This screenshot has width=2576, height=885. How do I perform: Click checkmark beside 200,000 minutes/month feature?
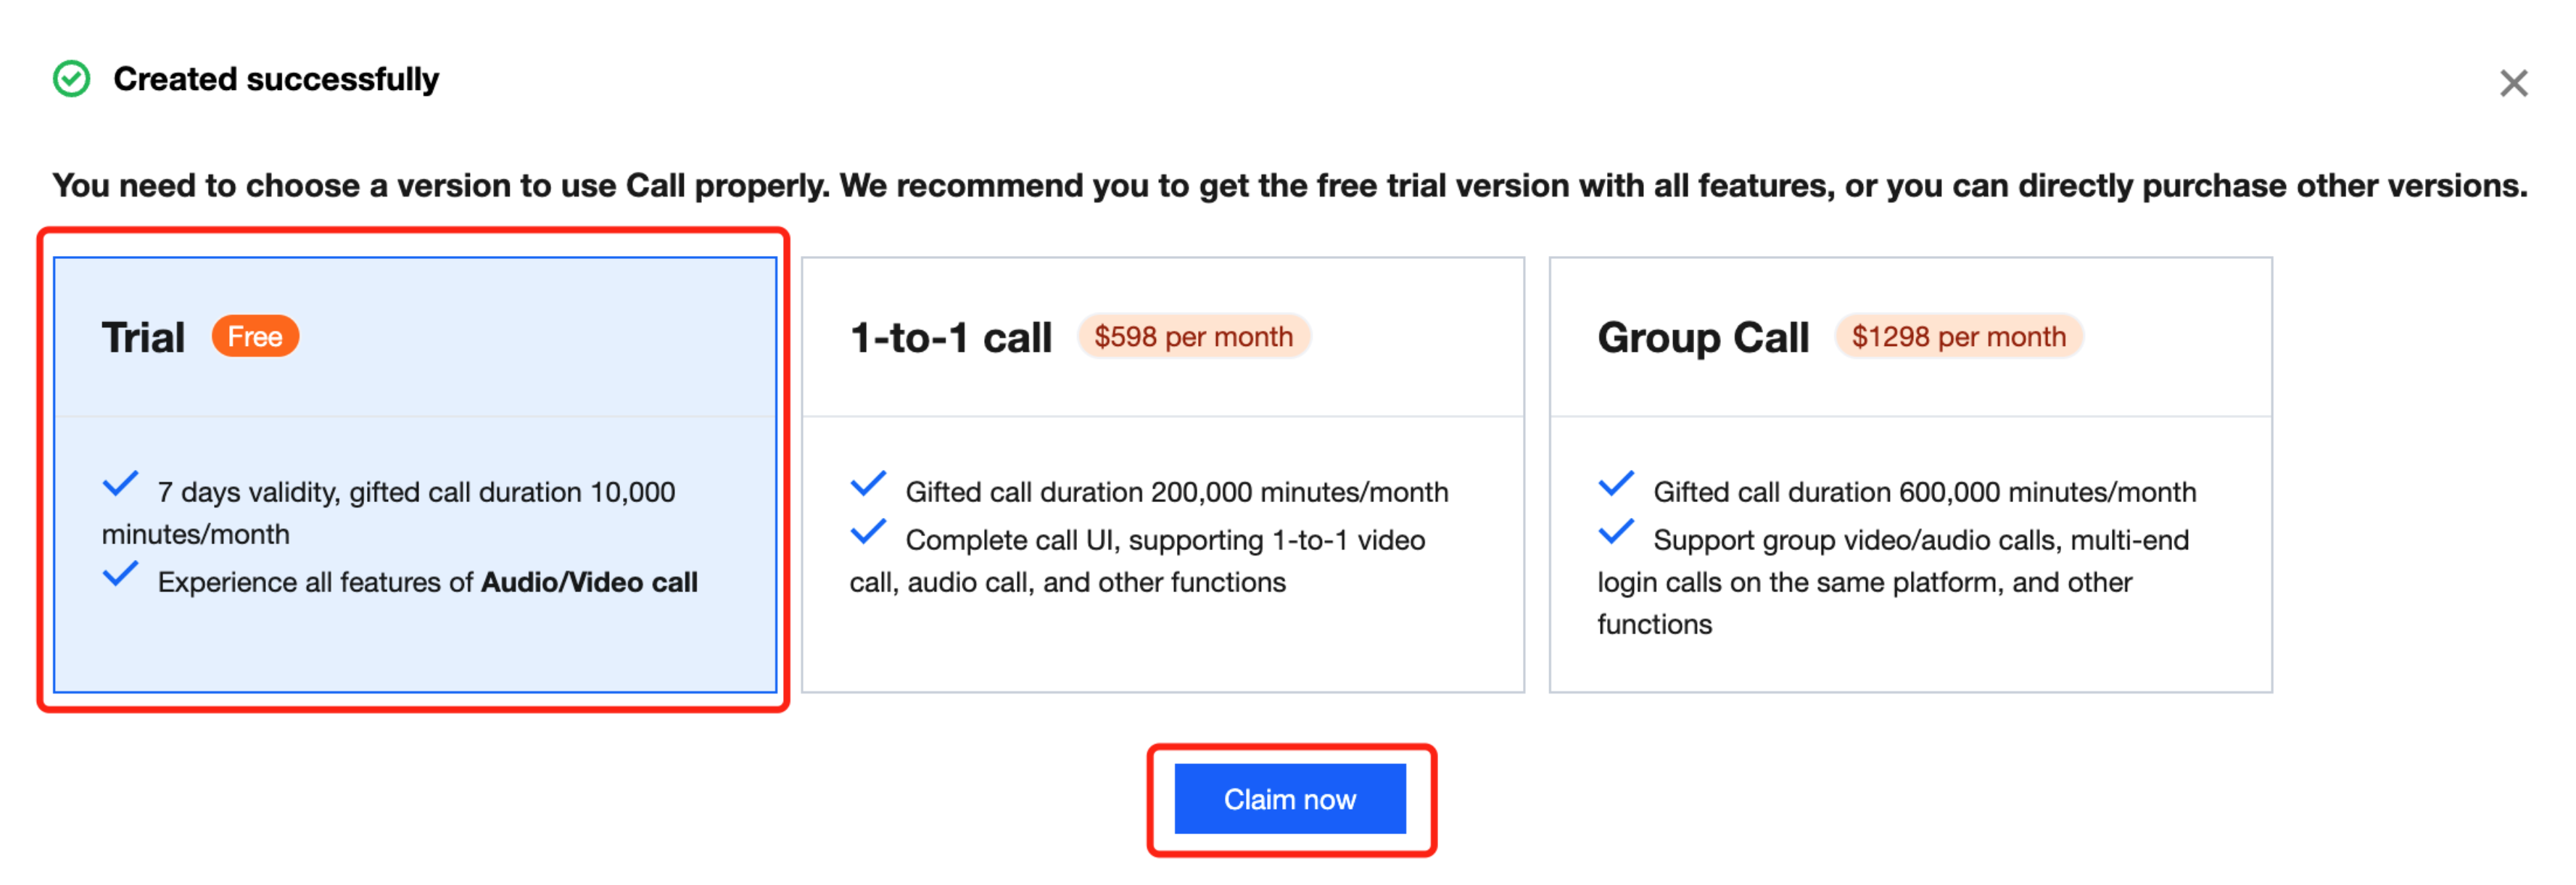tap(868, 485)
